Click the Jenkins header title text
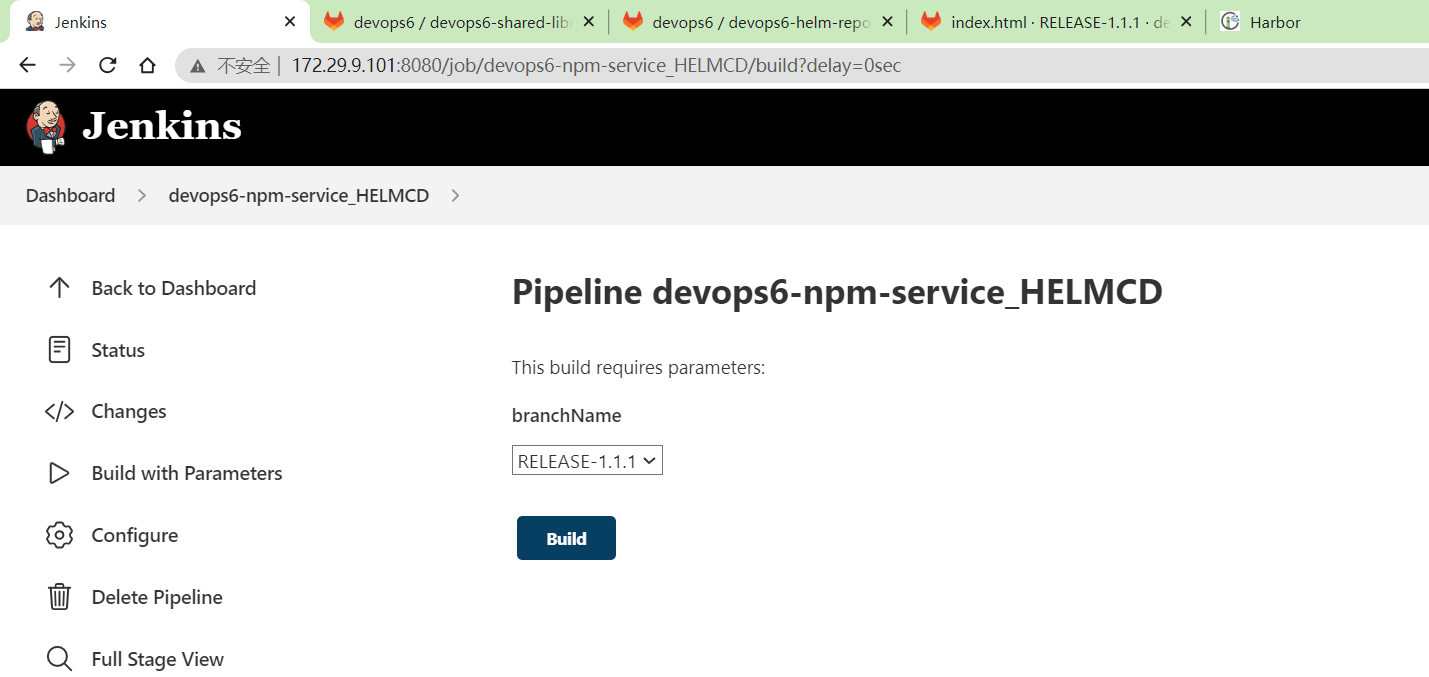1429x677 pixels. click(x=162, y=127)
